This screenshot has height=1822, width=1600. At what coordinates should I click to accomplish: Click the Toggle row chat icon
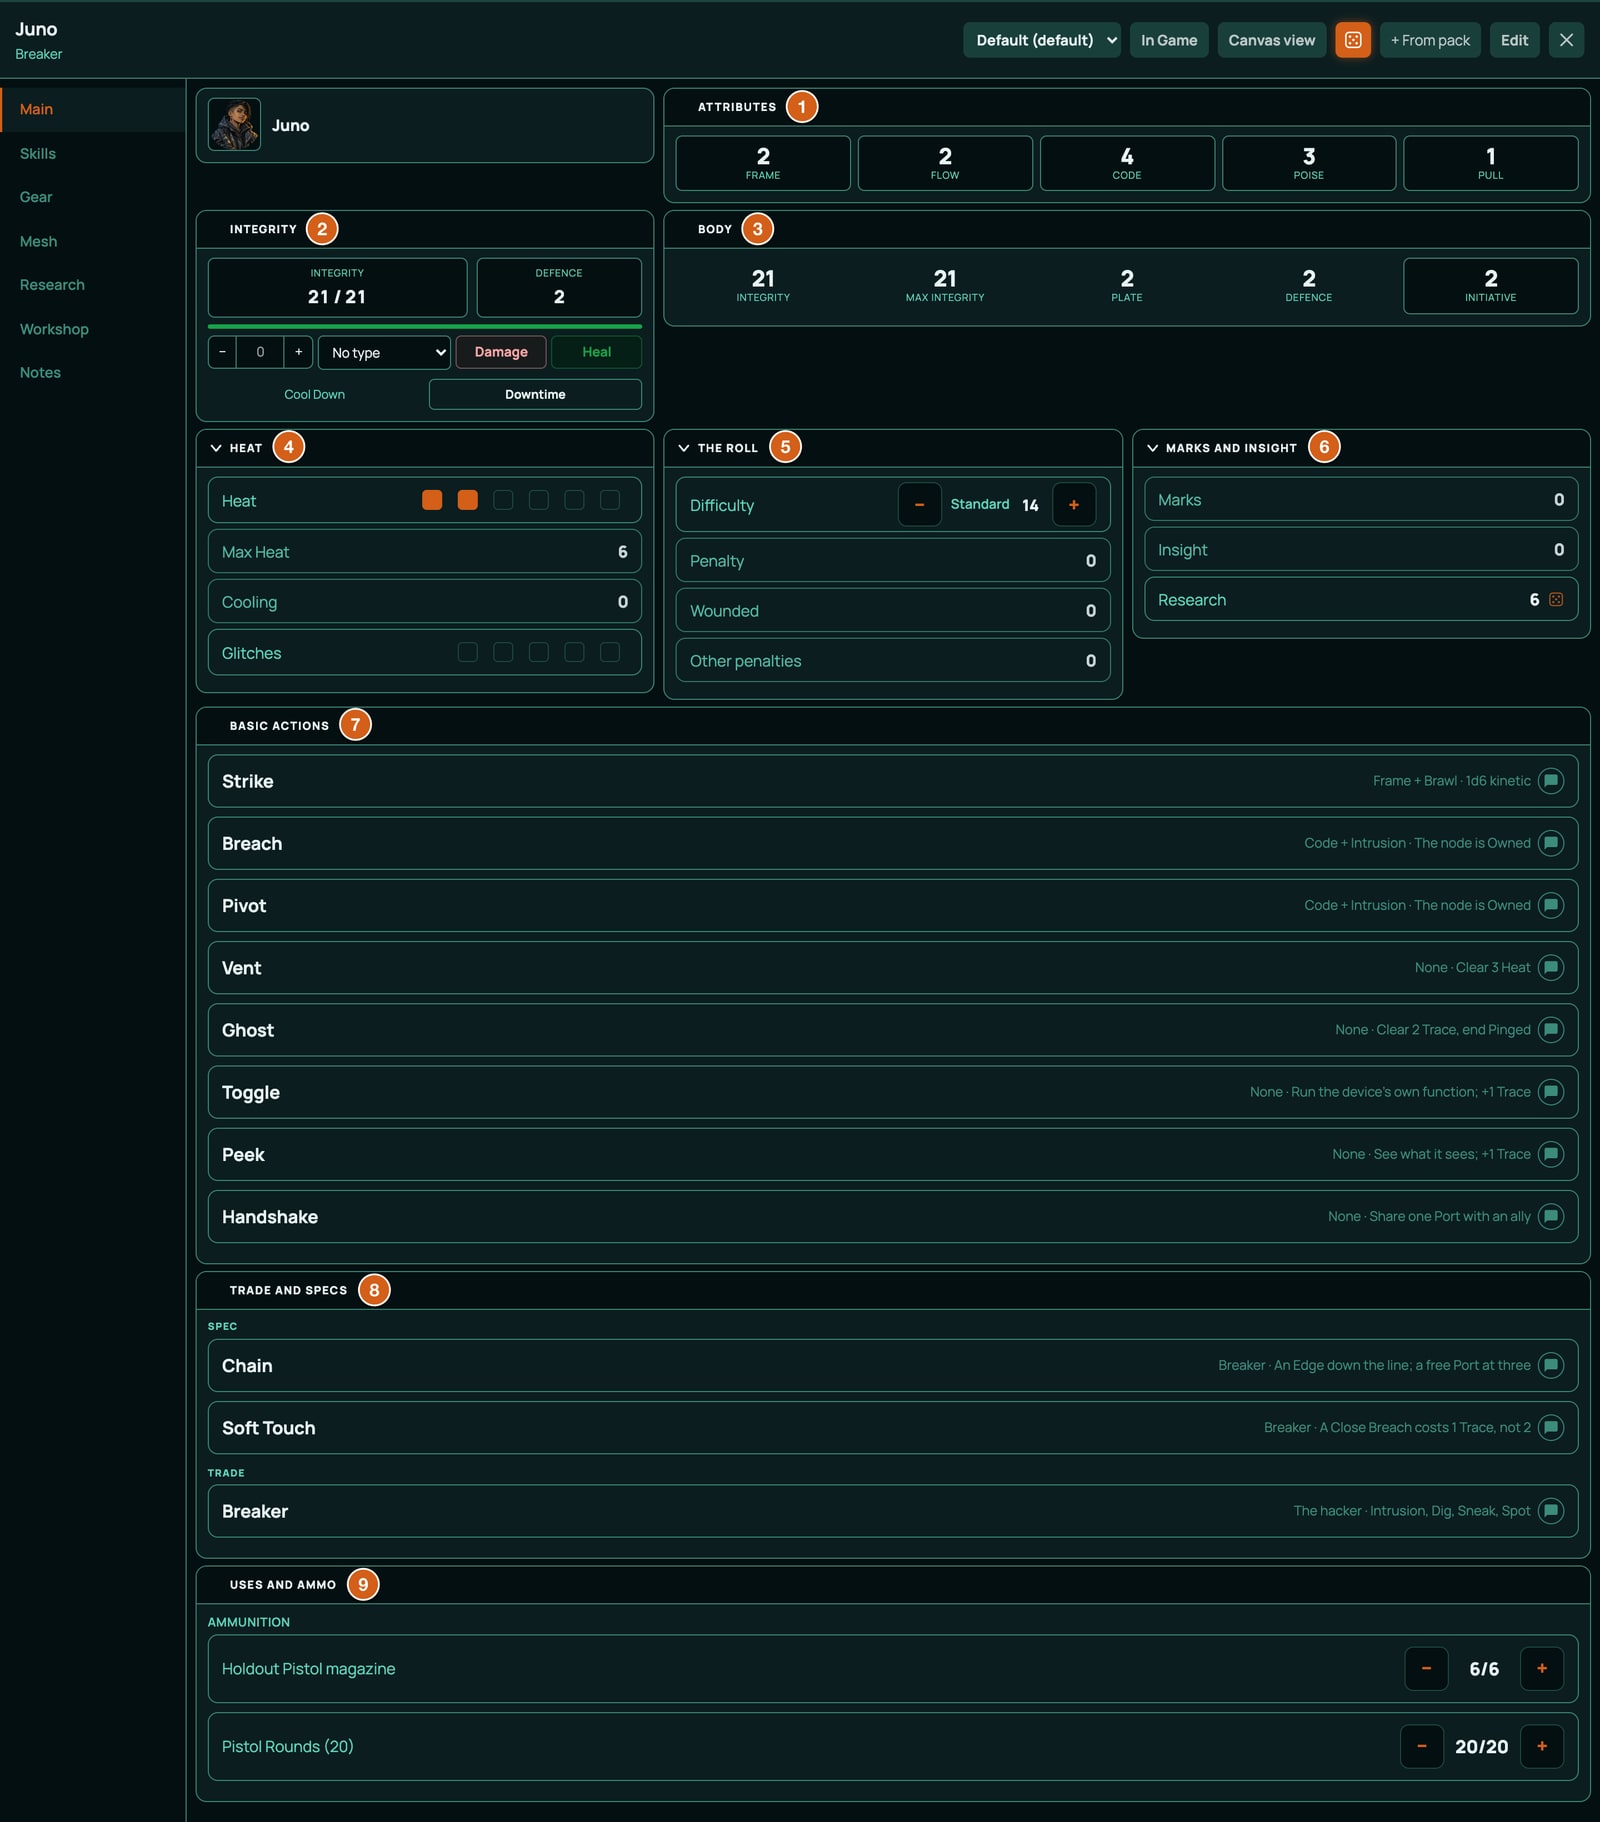point(1550,1092)
